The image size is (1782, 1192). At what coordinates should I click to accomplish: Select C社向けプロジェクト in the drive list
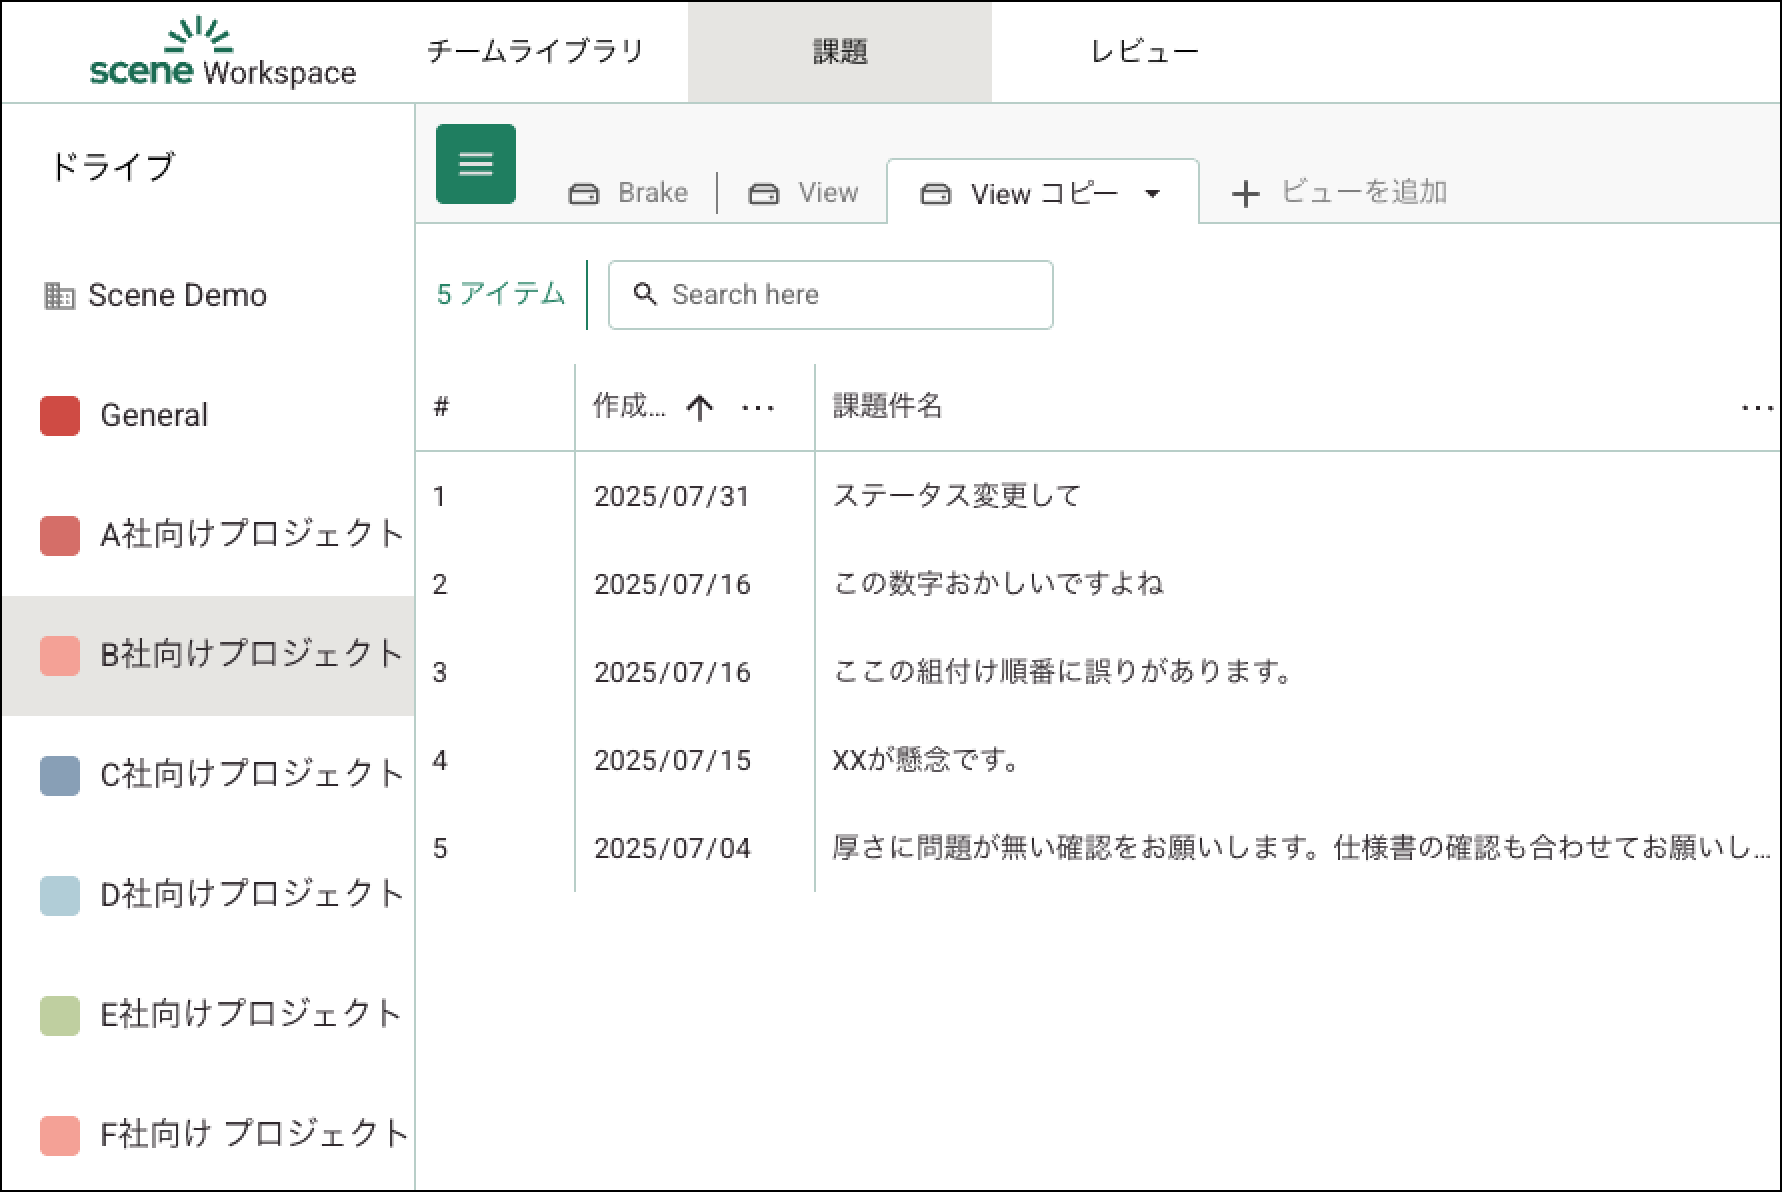(250, 775)
